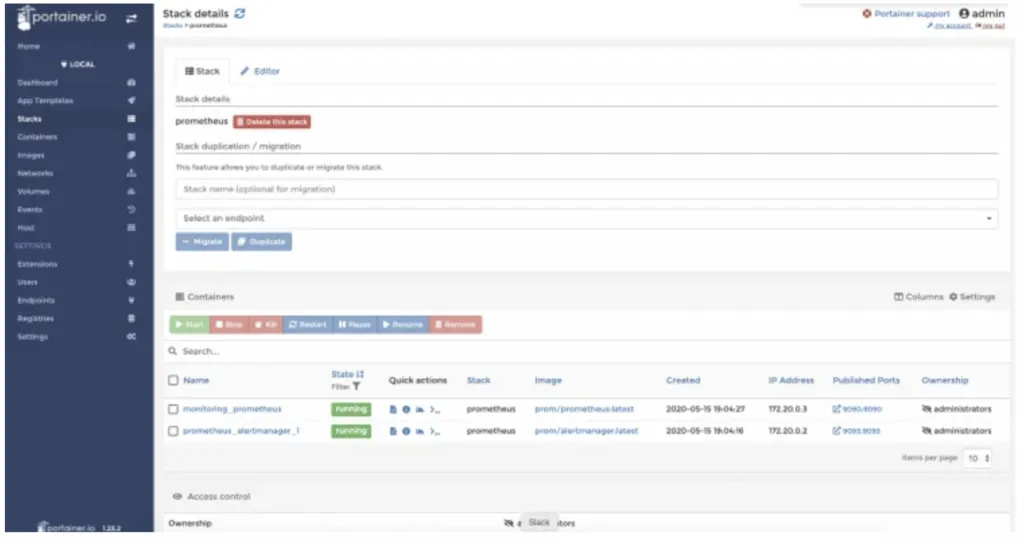This screenshot has width=1024, height=542.
Task: Switch to the Editor tab
Action: coord(260,71)
